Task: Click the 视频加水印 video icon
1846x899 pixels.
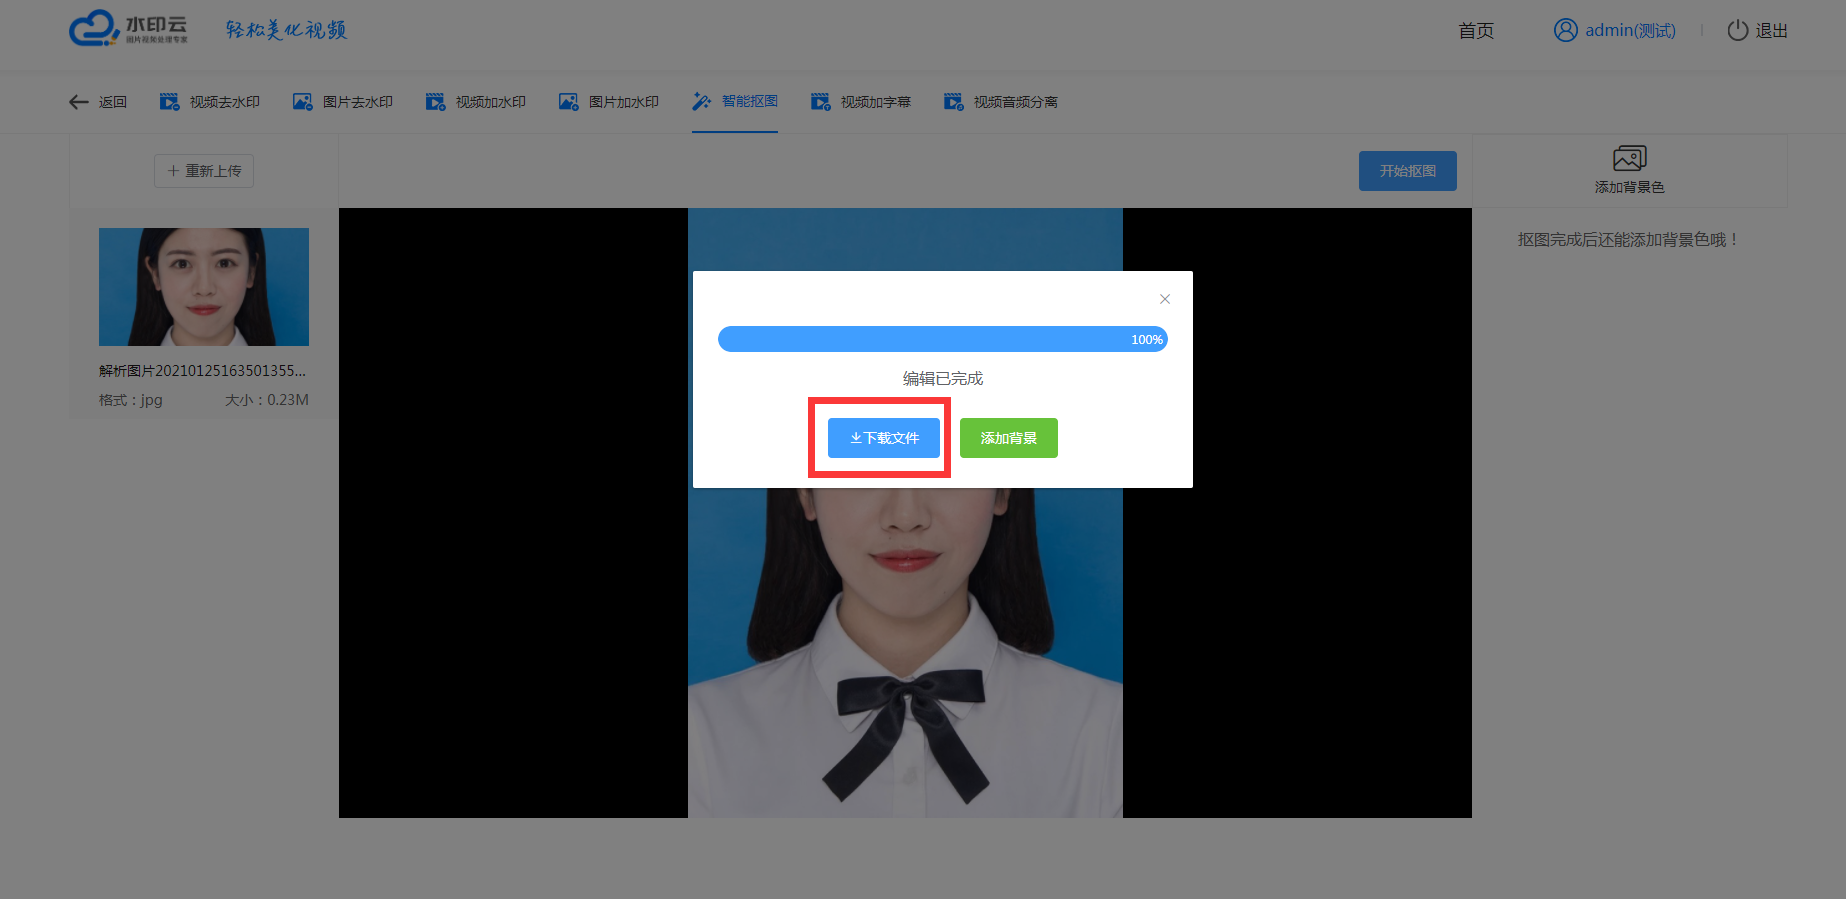Action: point(435,102)
